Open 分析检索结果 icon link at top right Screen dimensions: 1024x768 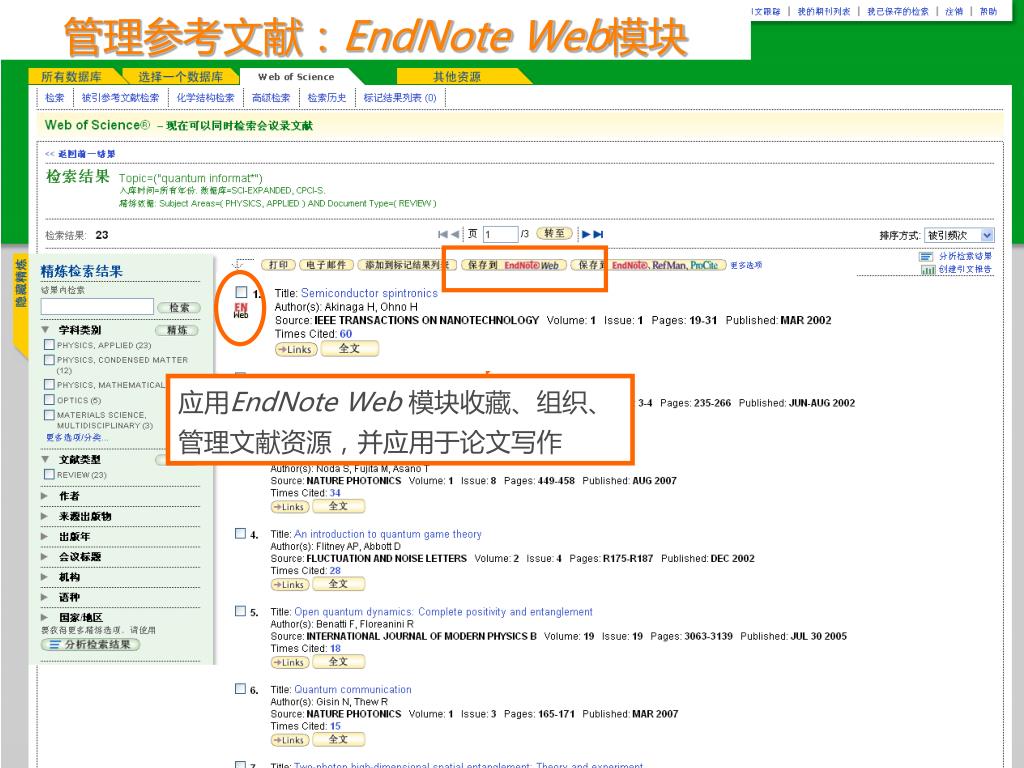click(x=956, y=257)
